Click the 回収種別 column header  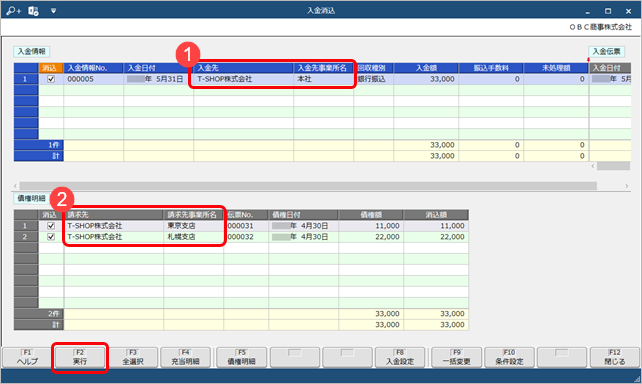click(x=373, y=68)
